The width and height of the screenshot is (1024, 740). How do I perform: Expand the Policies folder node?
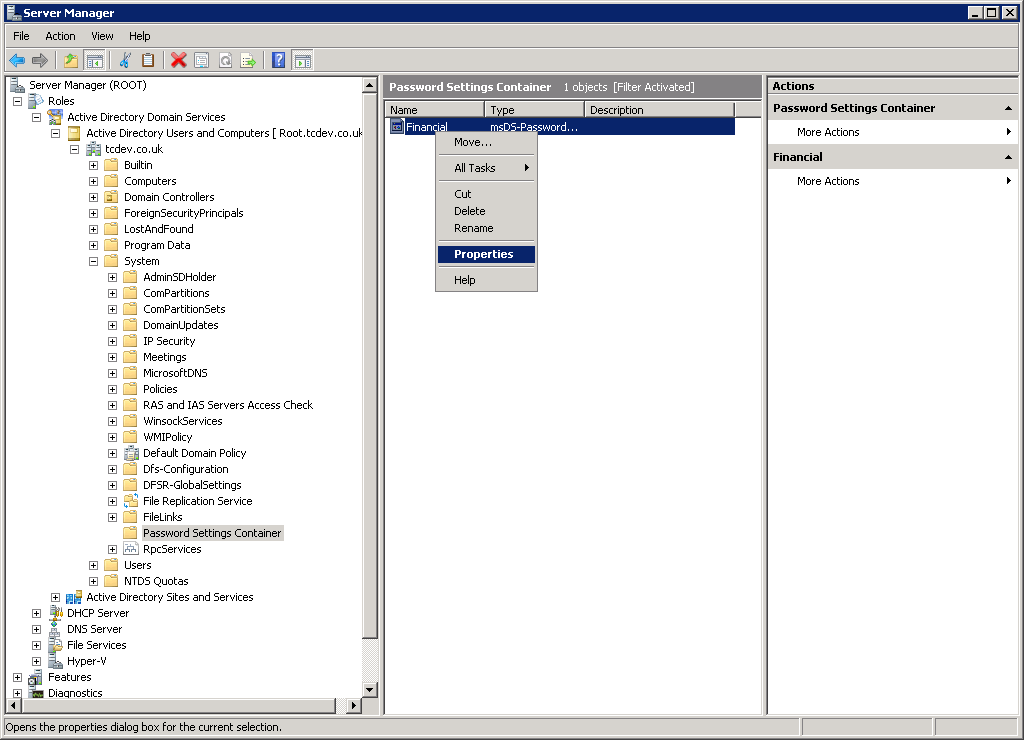(x=112, y=389)
